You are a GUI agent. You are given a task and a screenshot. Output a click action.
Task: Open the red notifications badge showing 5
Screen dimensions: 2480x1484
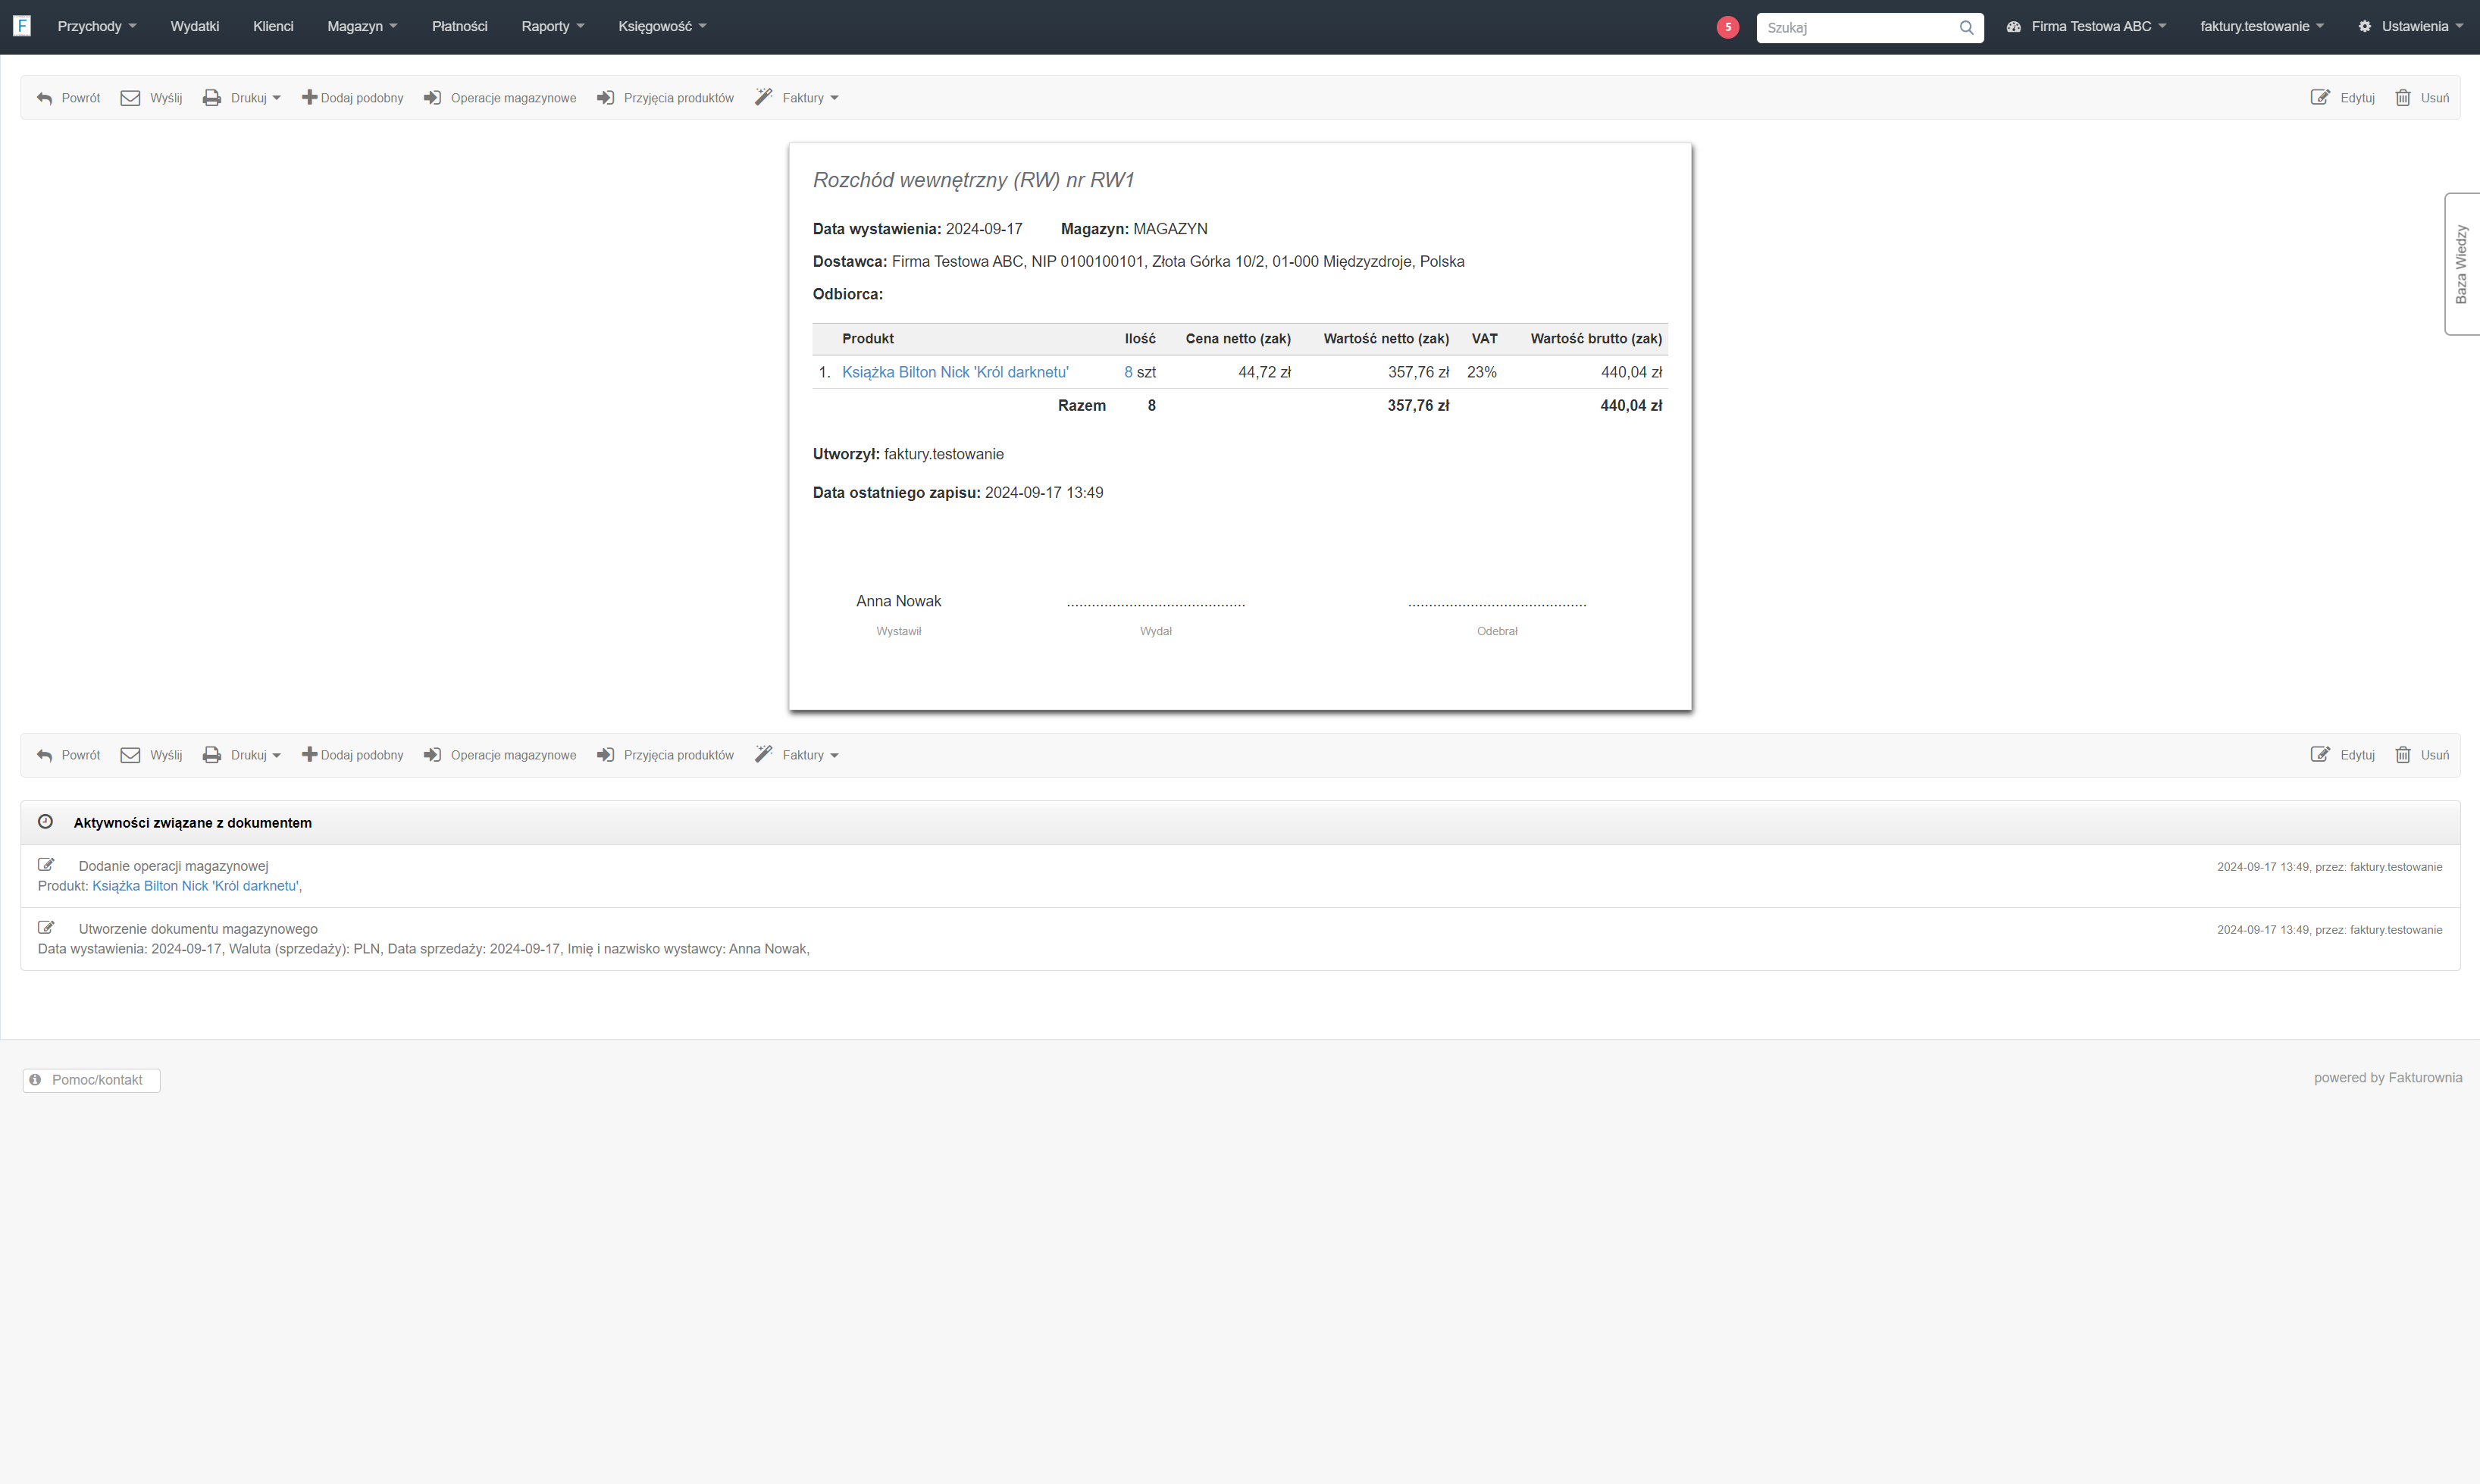tap(1727, 27)
